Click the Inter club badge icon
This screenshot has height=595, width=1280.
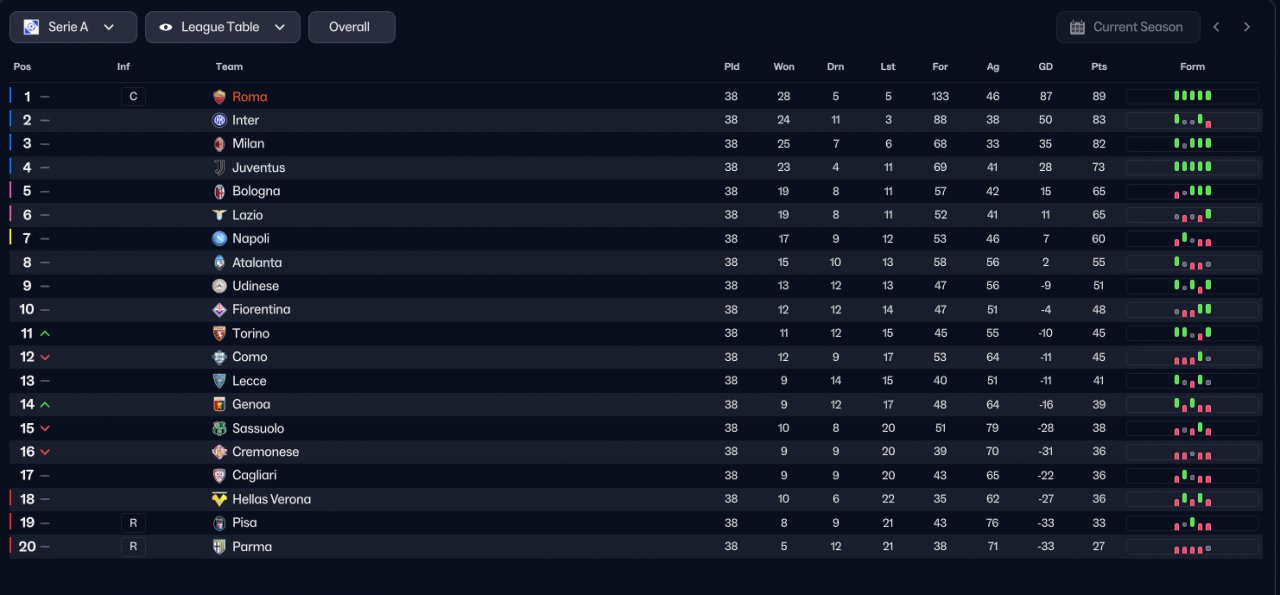click(x=220, y=120)
